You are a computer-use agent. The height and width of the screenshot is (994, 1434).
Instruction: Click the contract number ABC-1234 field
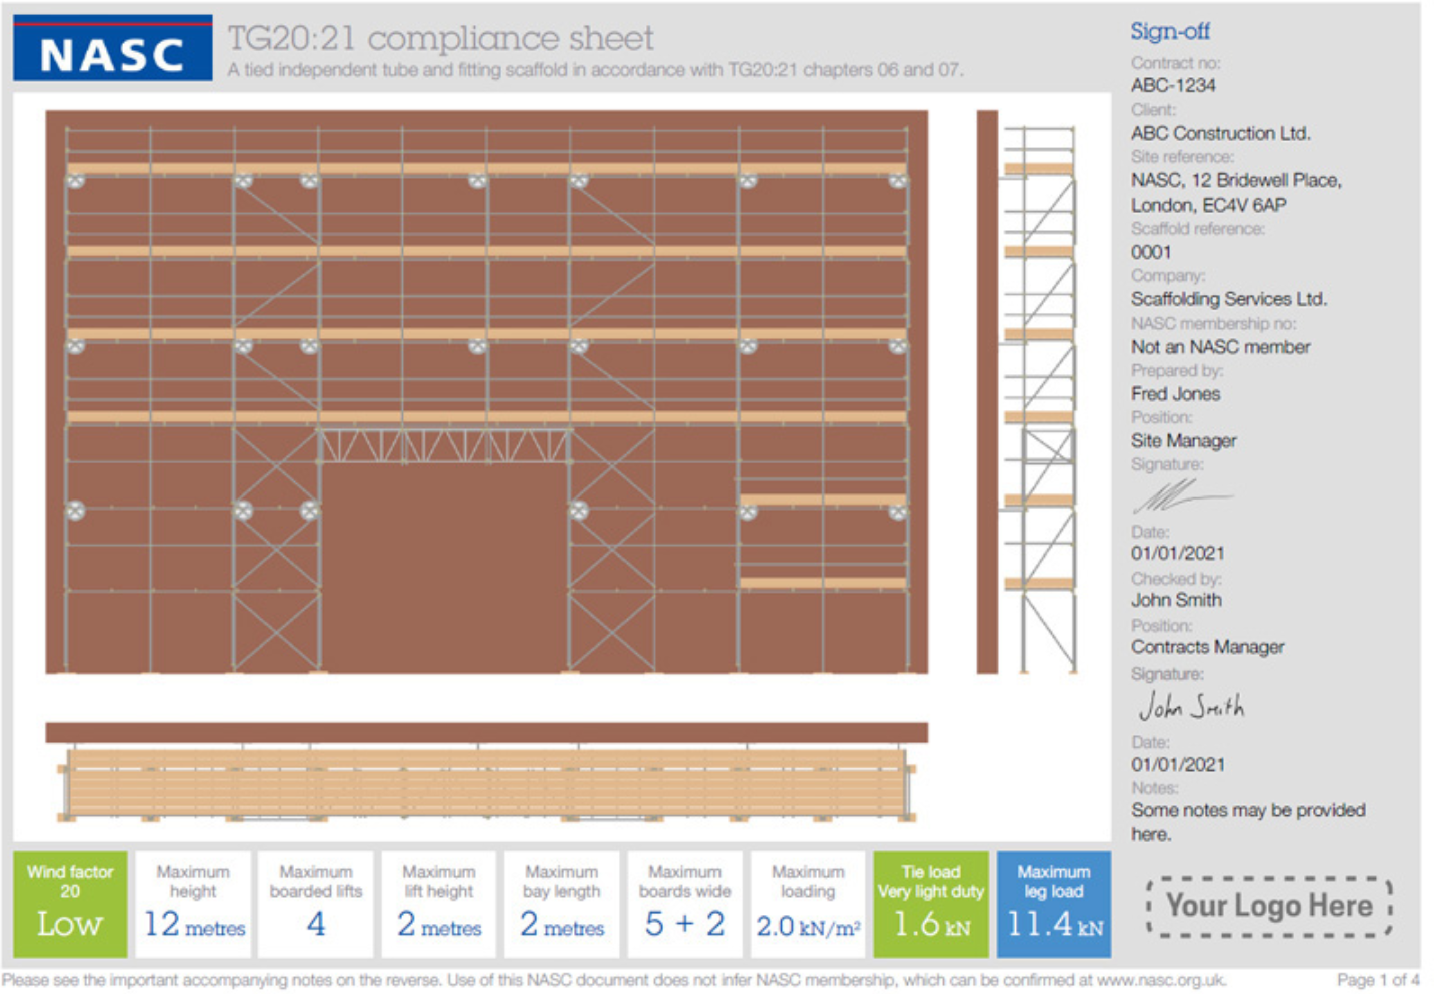1173,85
